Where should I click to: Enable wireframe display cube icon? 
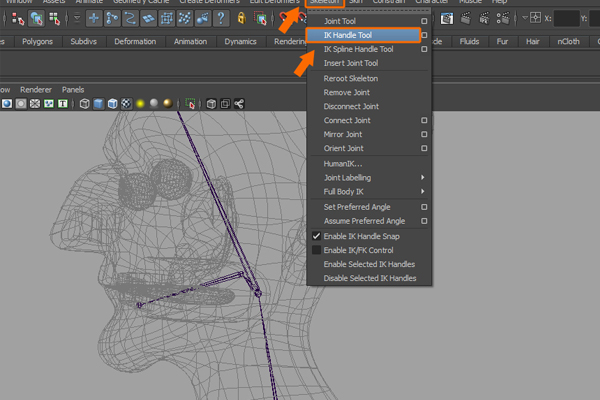click(85, 104)
